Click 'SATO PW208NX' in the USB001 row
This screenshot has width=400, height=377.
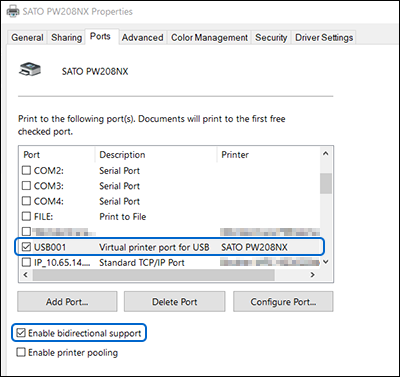coord(254,247)
